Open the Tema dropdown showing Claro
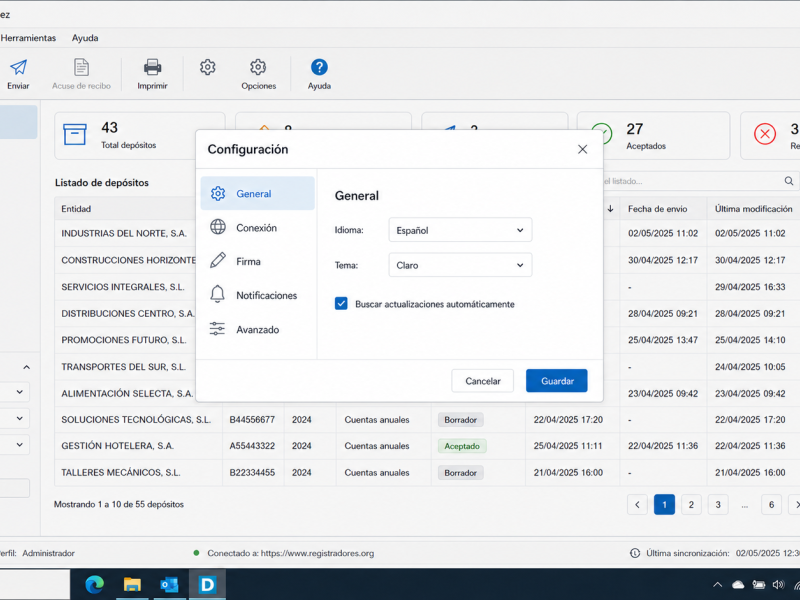 tap(460, 265)
